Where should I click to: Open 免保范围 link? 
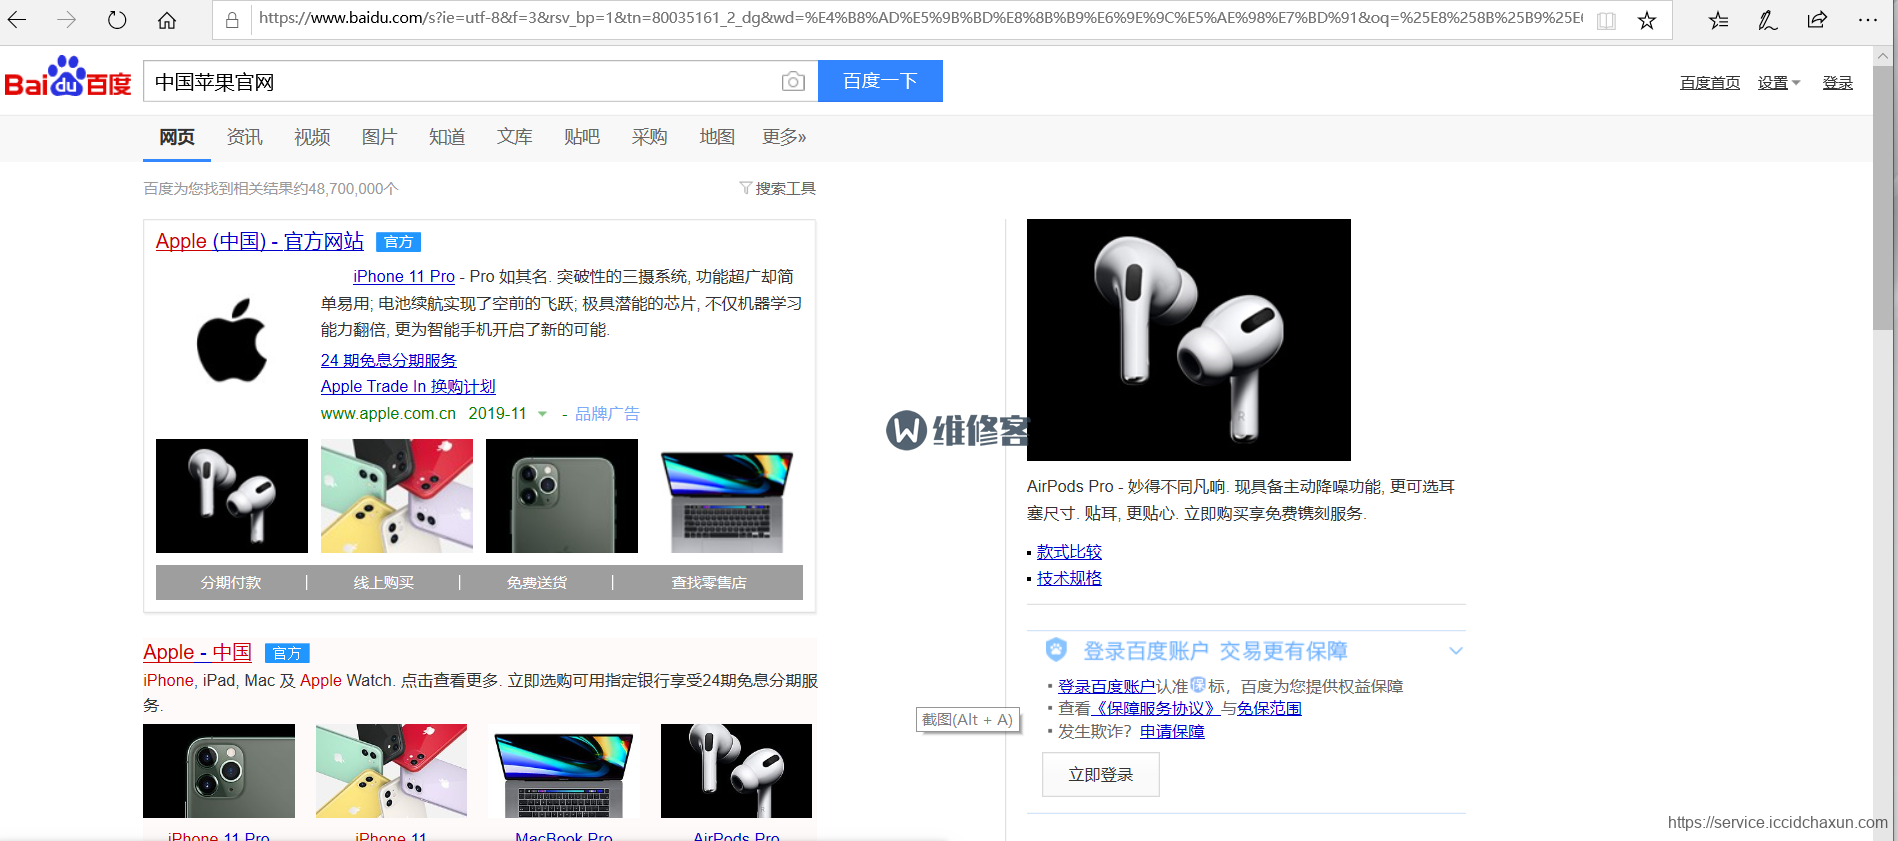(1269, 708)
